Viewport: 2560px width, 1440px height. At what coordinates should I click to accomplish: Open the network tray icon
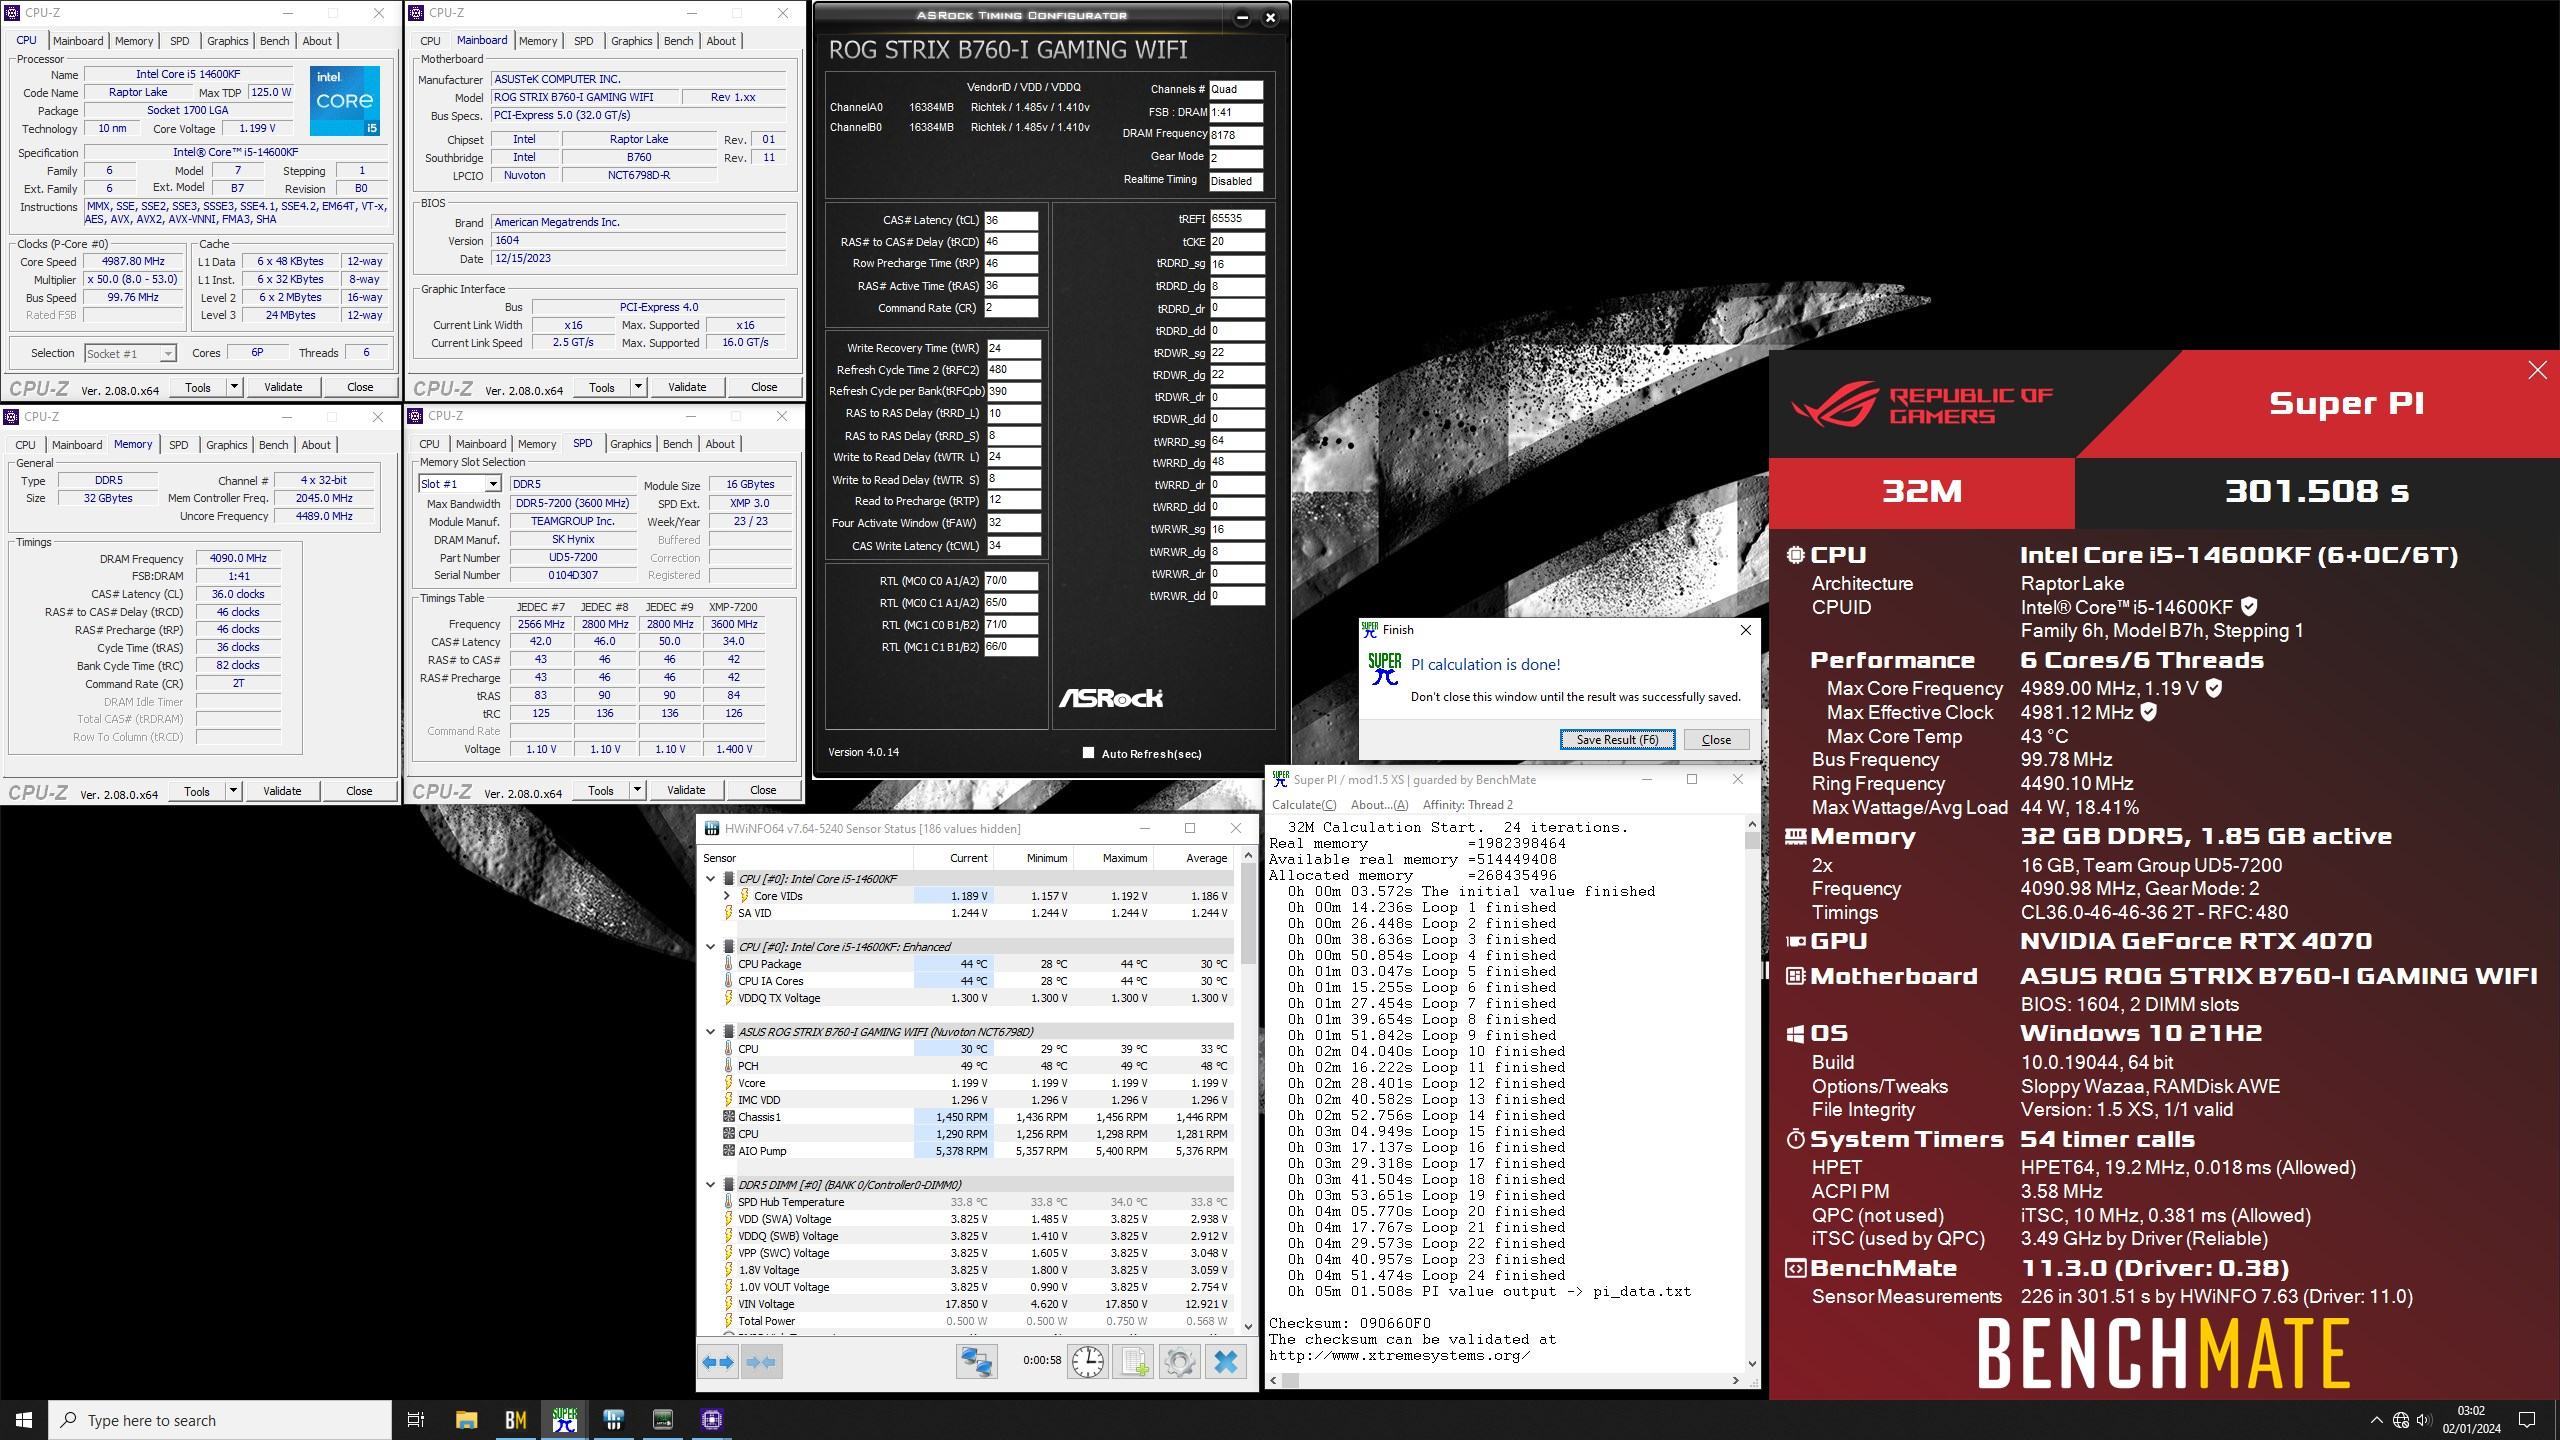(2400, 1420)
